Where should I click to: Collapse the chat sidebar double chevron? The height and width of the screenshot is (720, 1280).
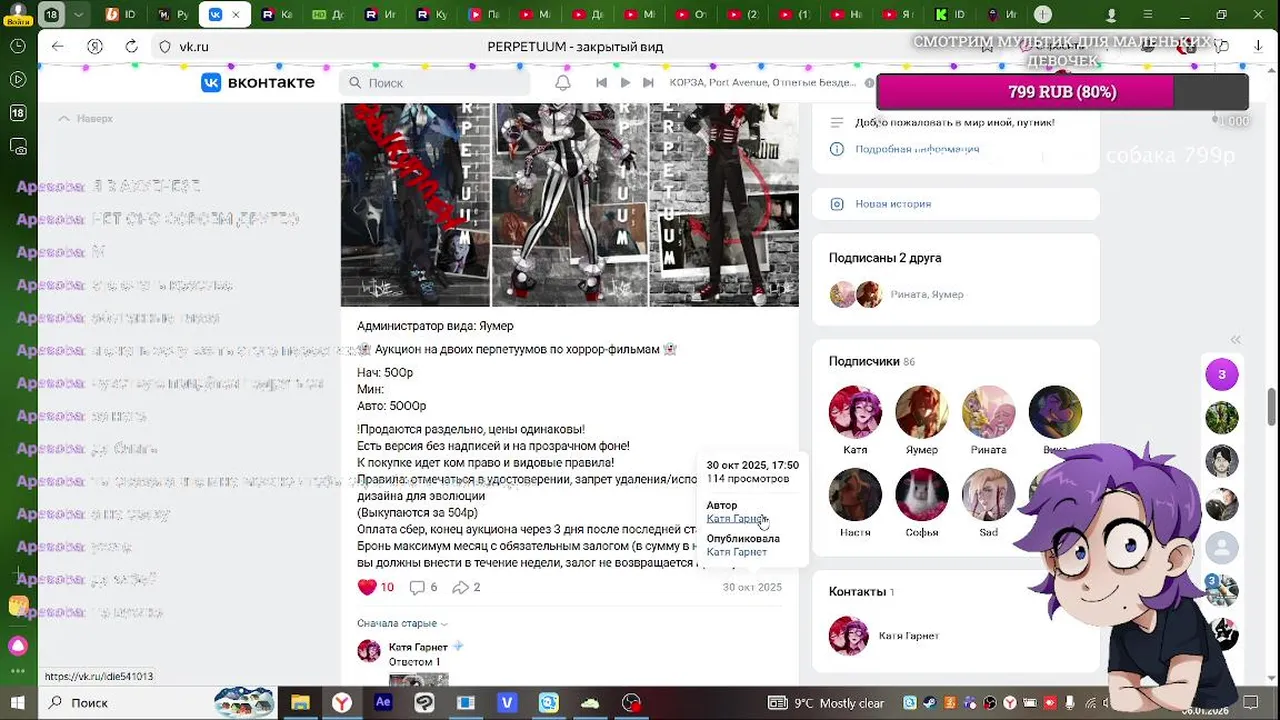pyautogui.click(x=1235, y=340)
